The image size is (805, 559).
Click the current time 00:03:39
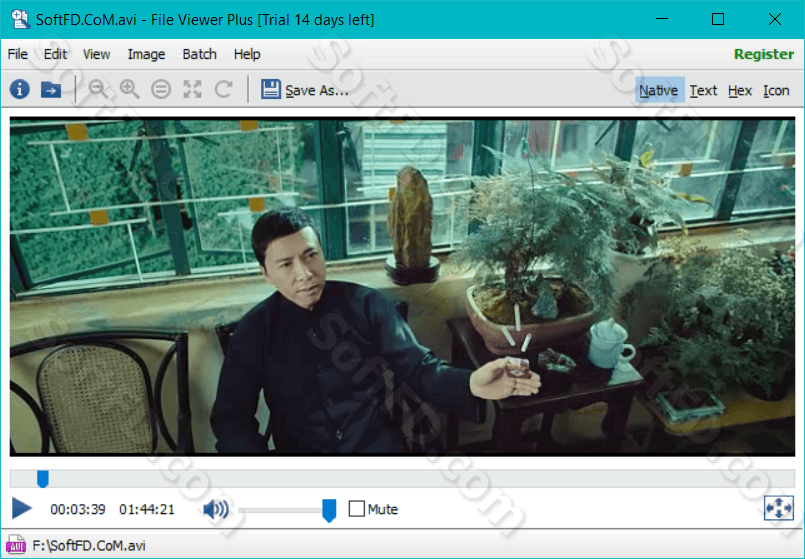78,509
